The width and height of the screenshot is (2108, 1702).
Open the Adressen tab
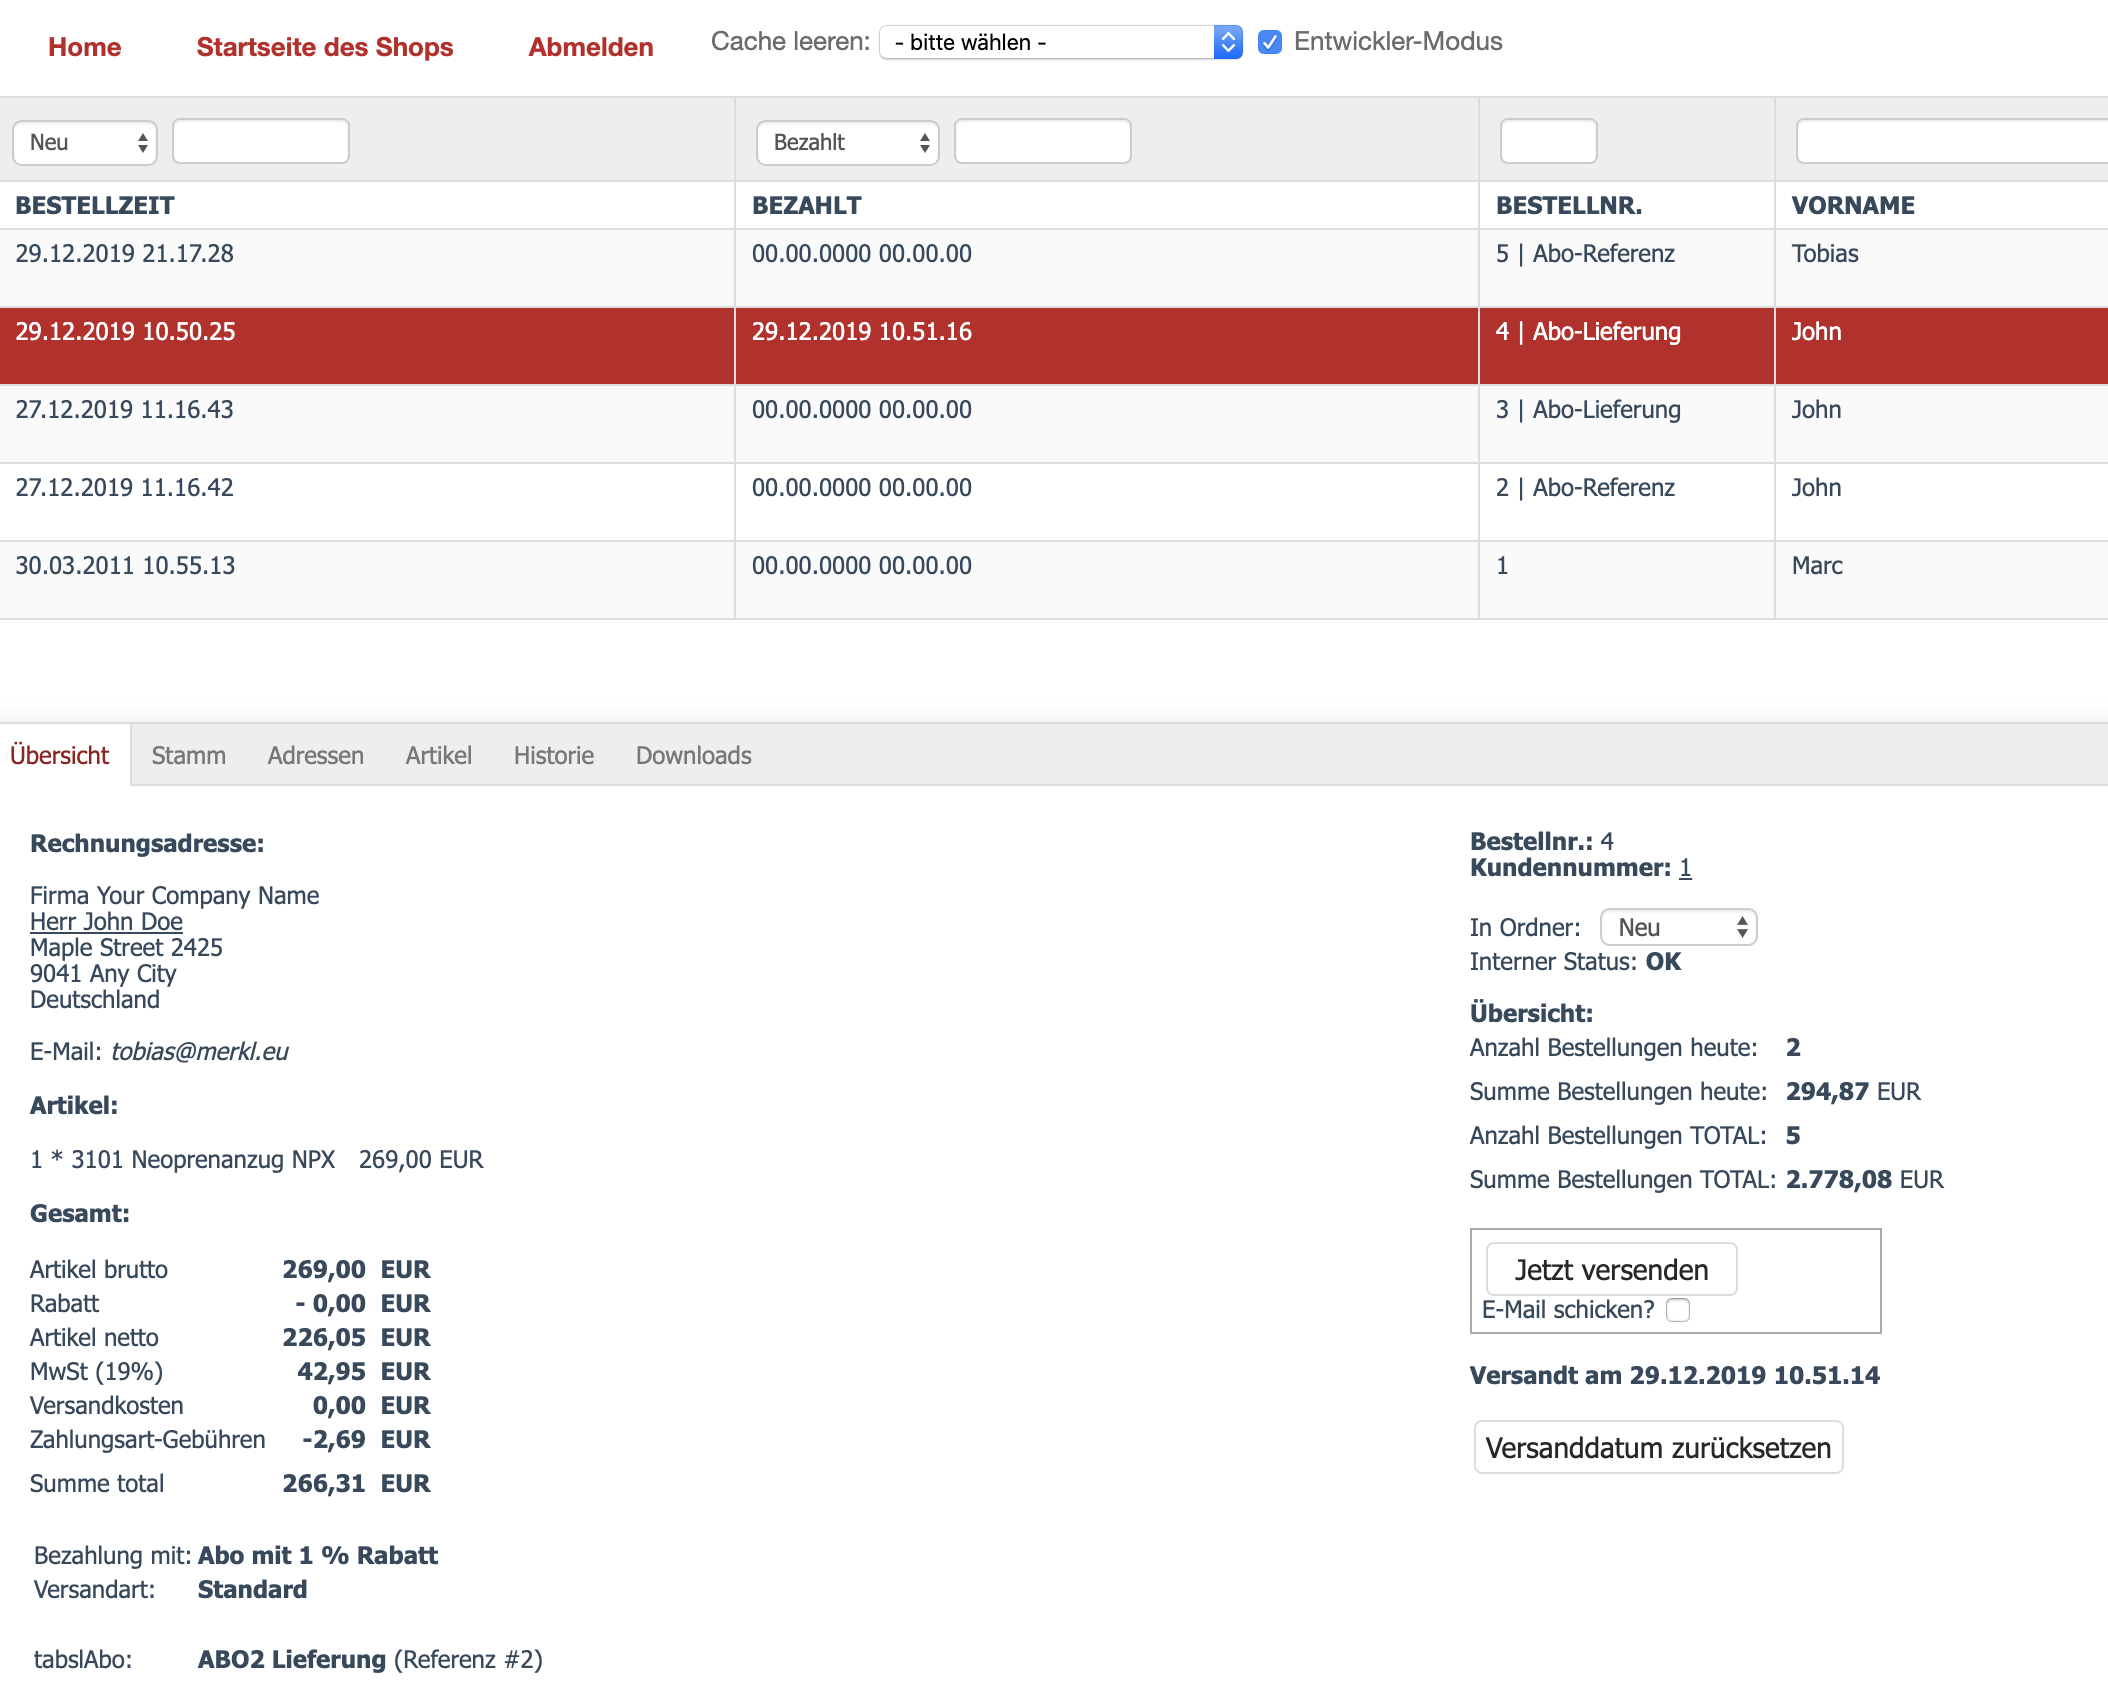[315, 755]
